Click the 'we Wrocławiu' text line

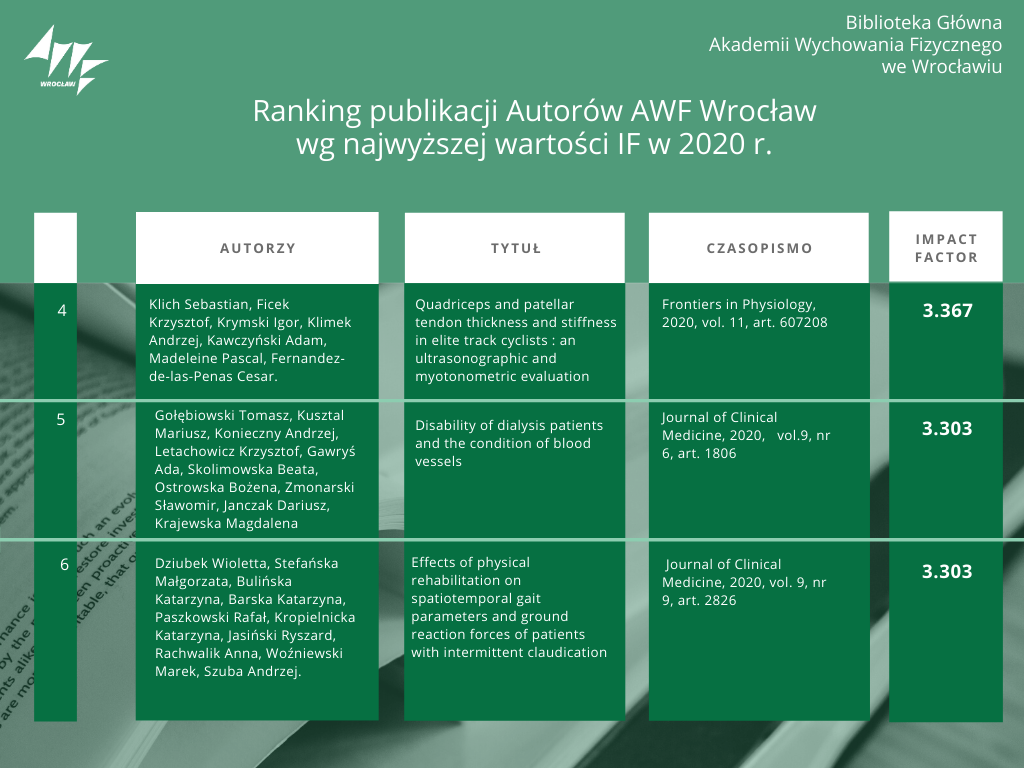(942, 66)
